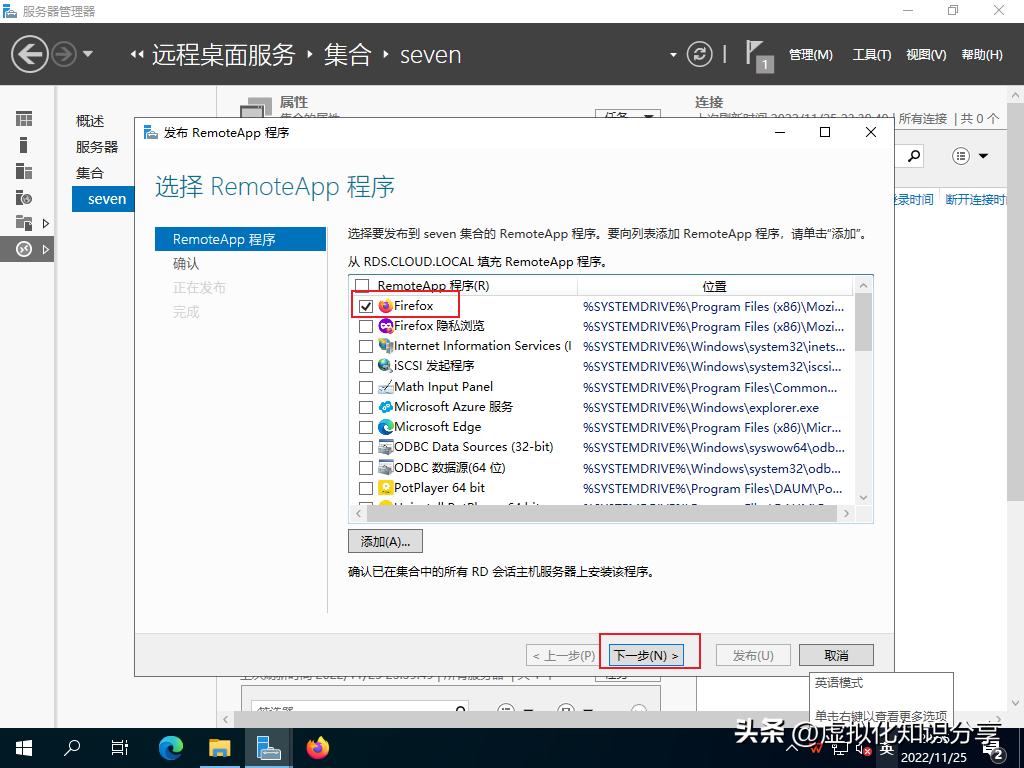This screenshot has height=768, width=1024.
Task: Open Firefox from the Windows taskbar
Action: pos(318,747)
